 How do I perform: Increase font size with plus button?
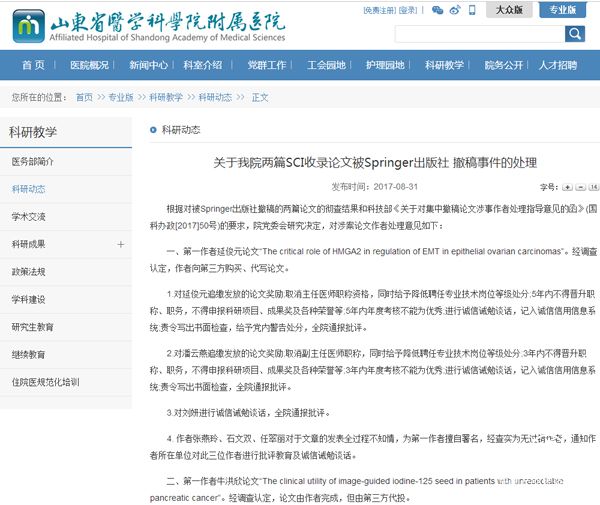coord(567,187)
